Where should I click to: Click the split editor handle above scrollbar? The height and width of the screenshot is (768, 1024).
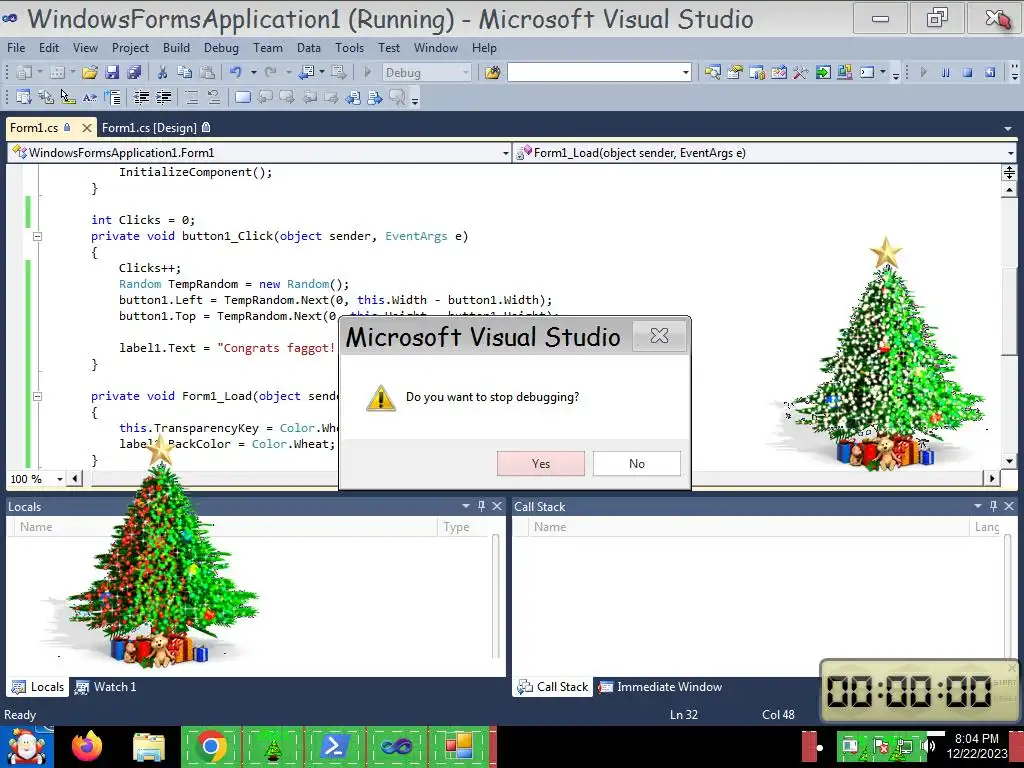[x=1010, y=172]
